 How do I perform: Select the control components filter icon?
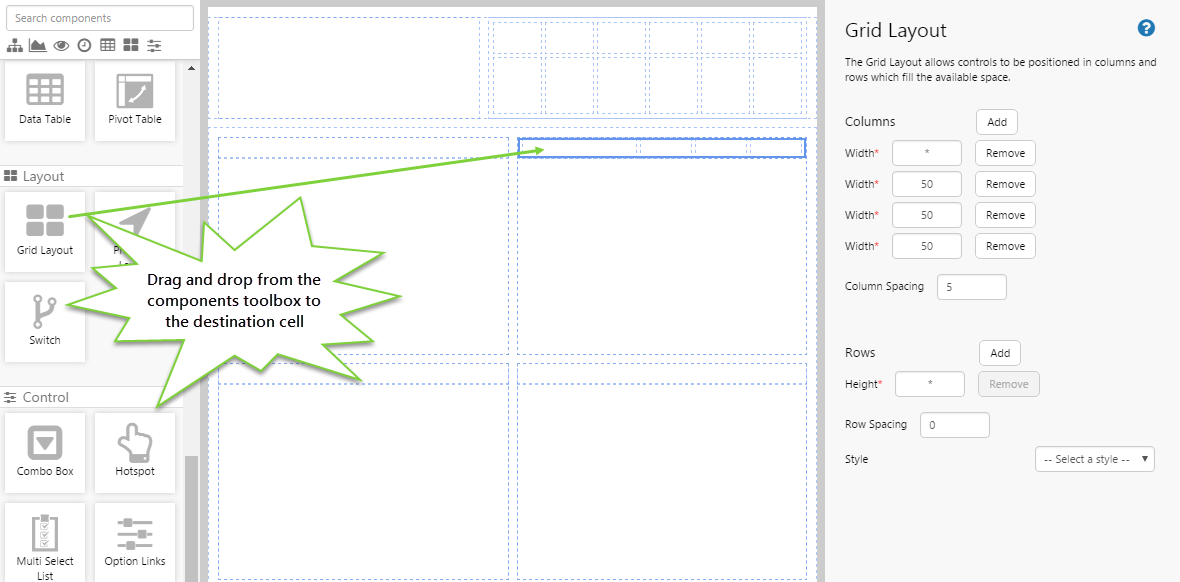pyautogui.click(x=154, y=45)
